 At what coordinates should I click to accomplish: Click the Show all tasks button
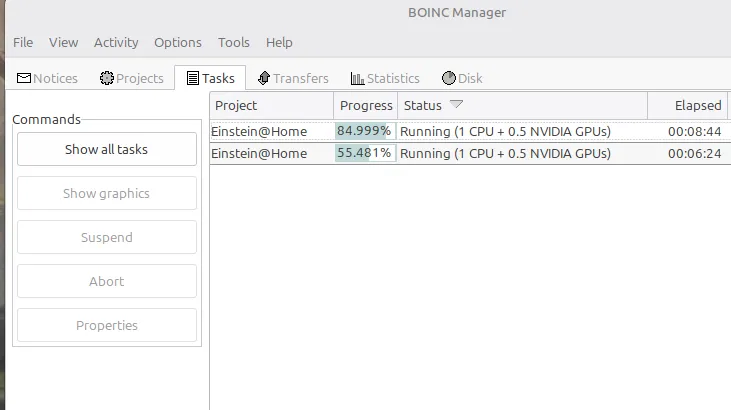(107, 149)
